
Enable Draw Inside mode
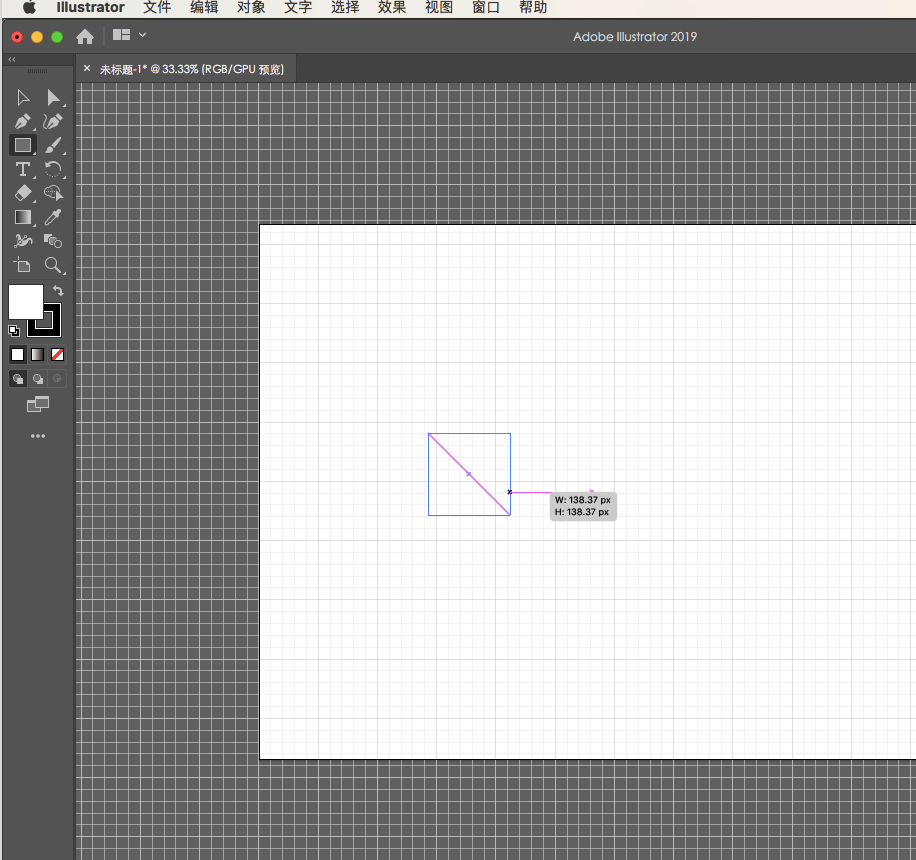click(57, 379)
